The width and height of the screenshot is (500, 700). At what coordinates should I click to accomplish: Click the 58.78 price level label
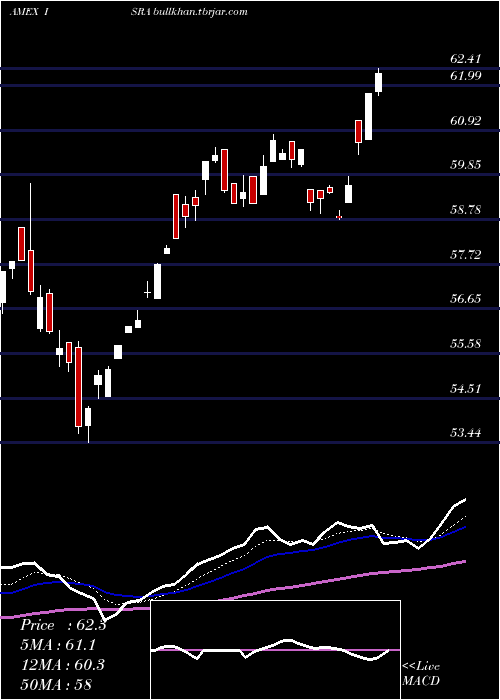point(466,209)
